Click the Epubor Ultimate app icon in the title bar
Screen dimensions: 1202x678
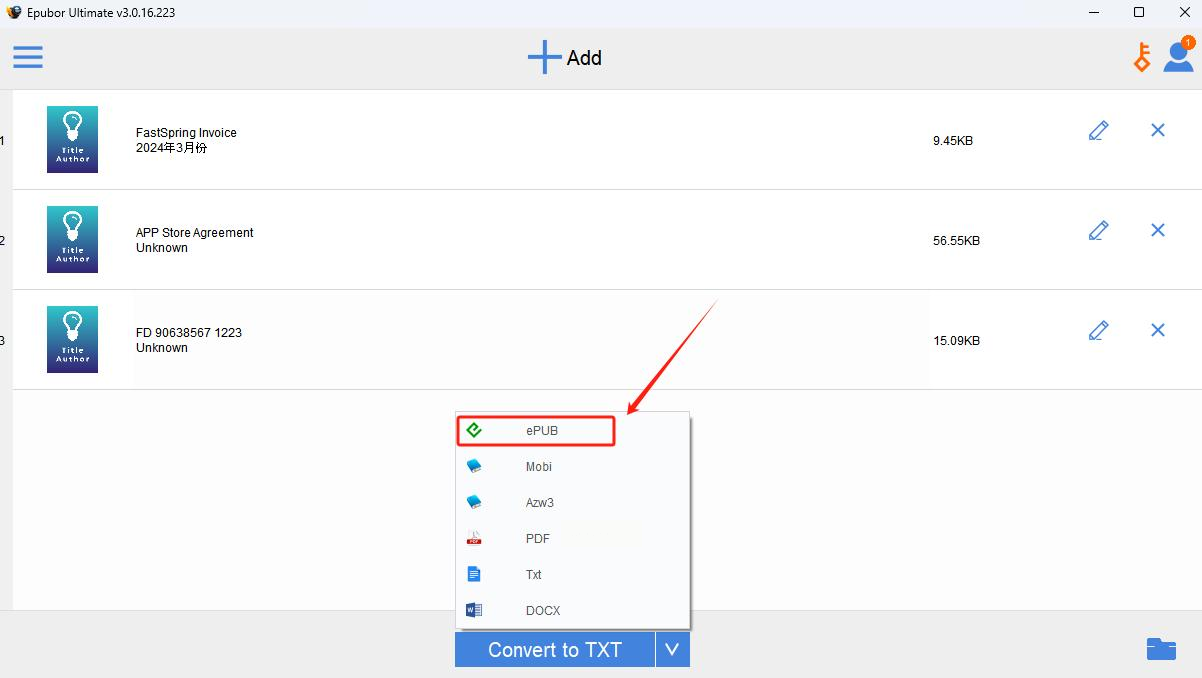click(x=14, y=12)
